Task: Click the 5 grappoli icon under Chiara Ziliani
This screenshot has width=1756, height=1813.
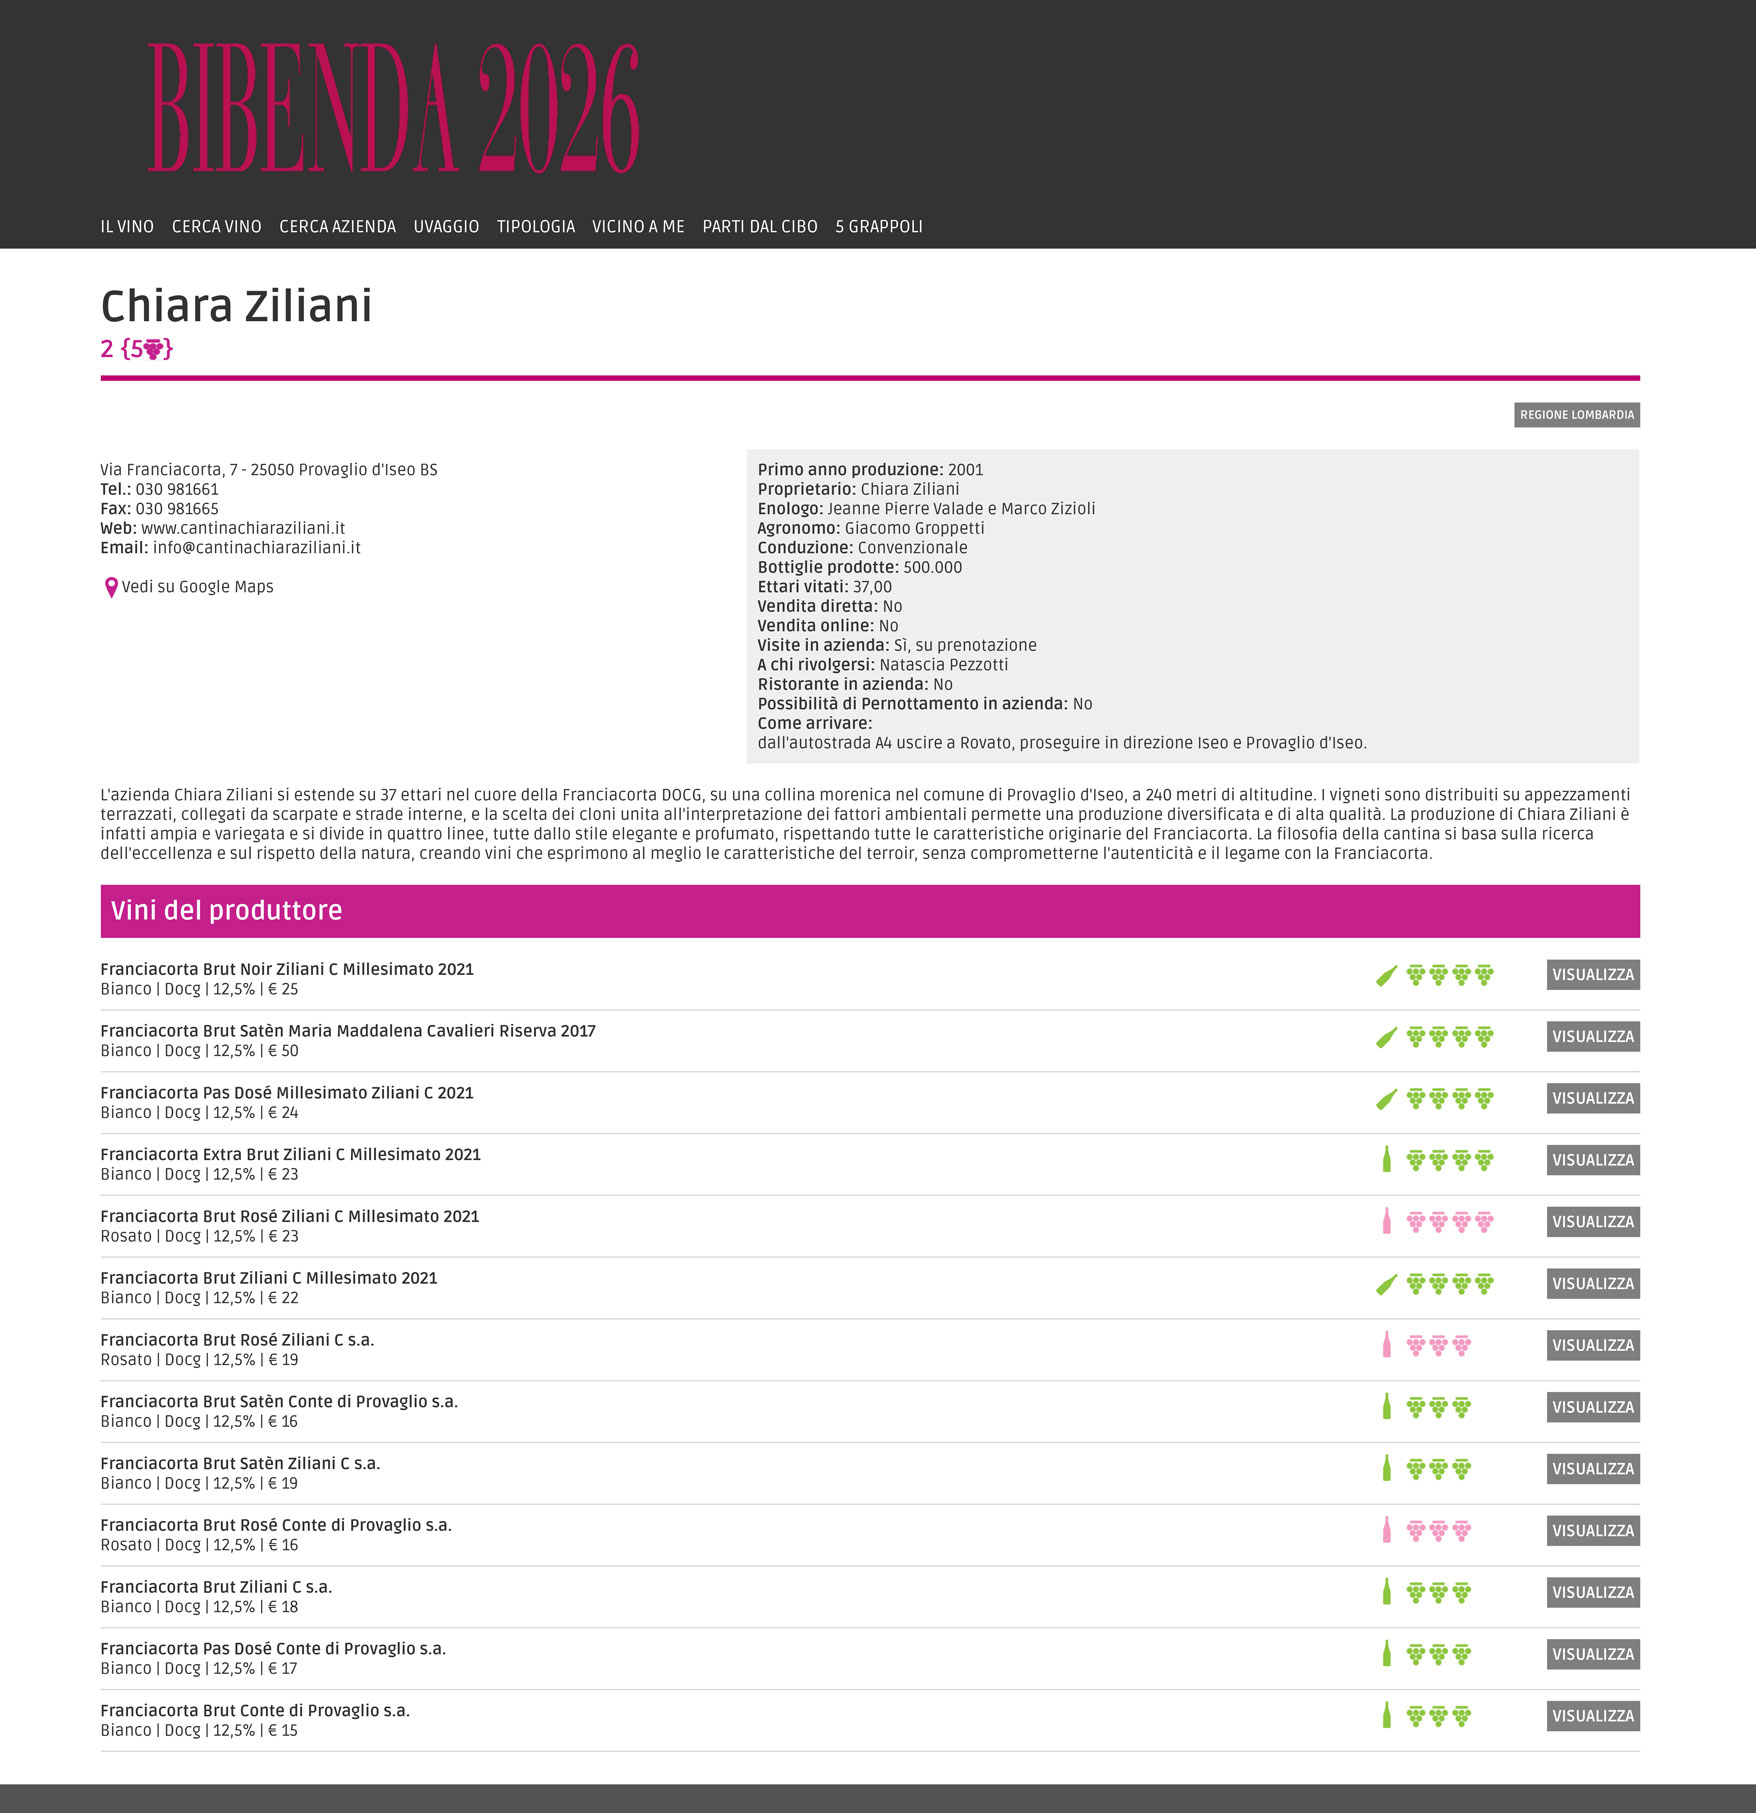Action: click(153, 349)
